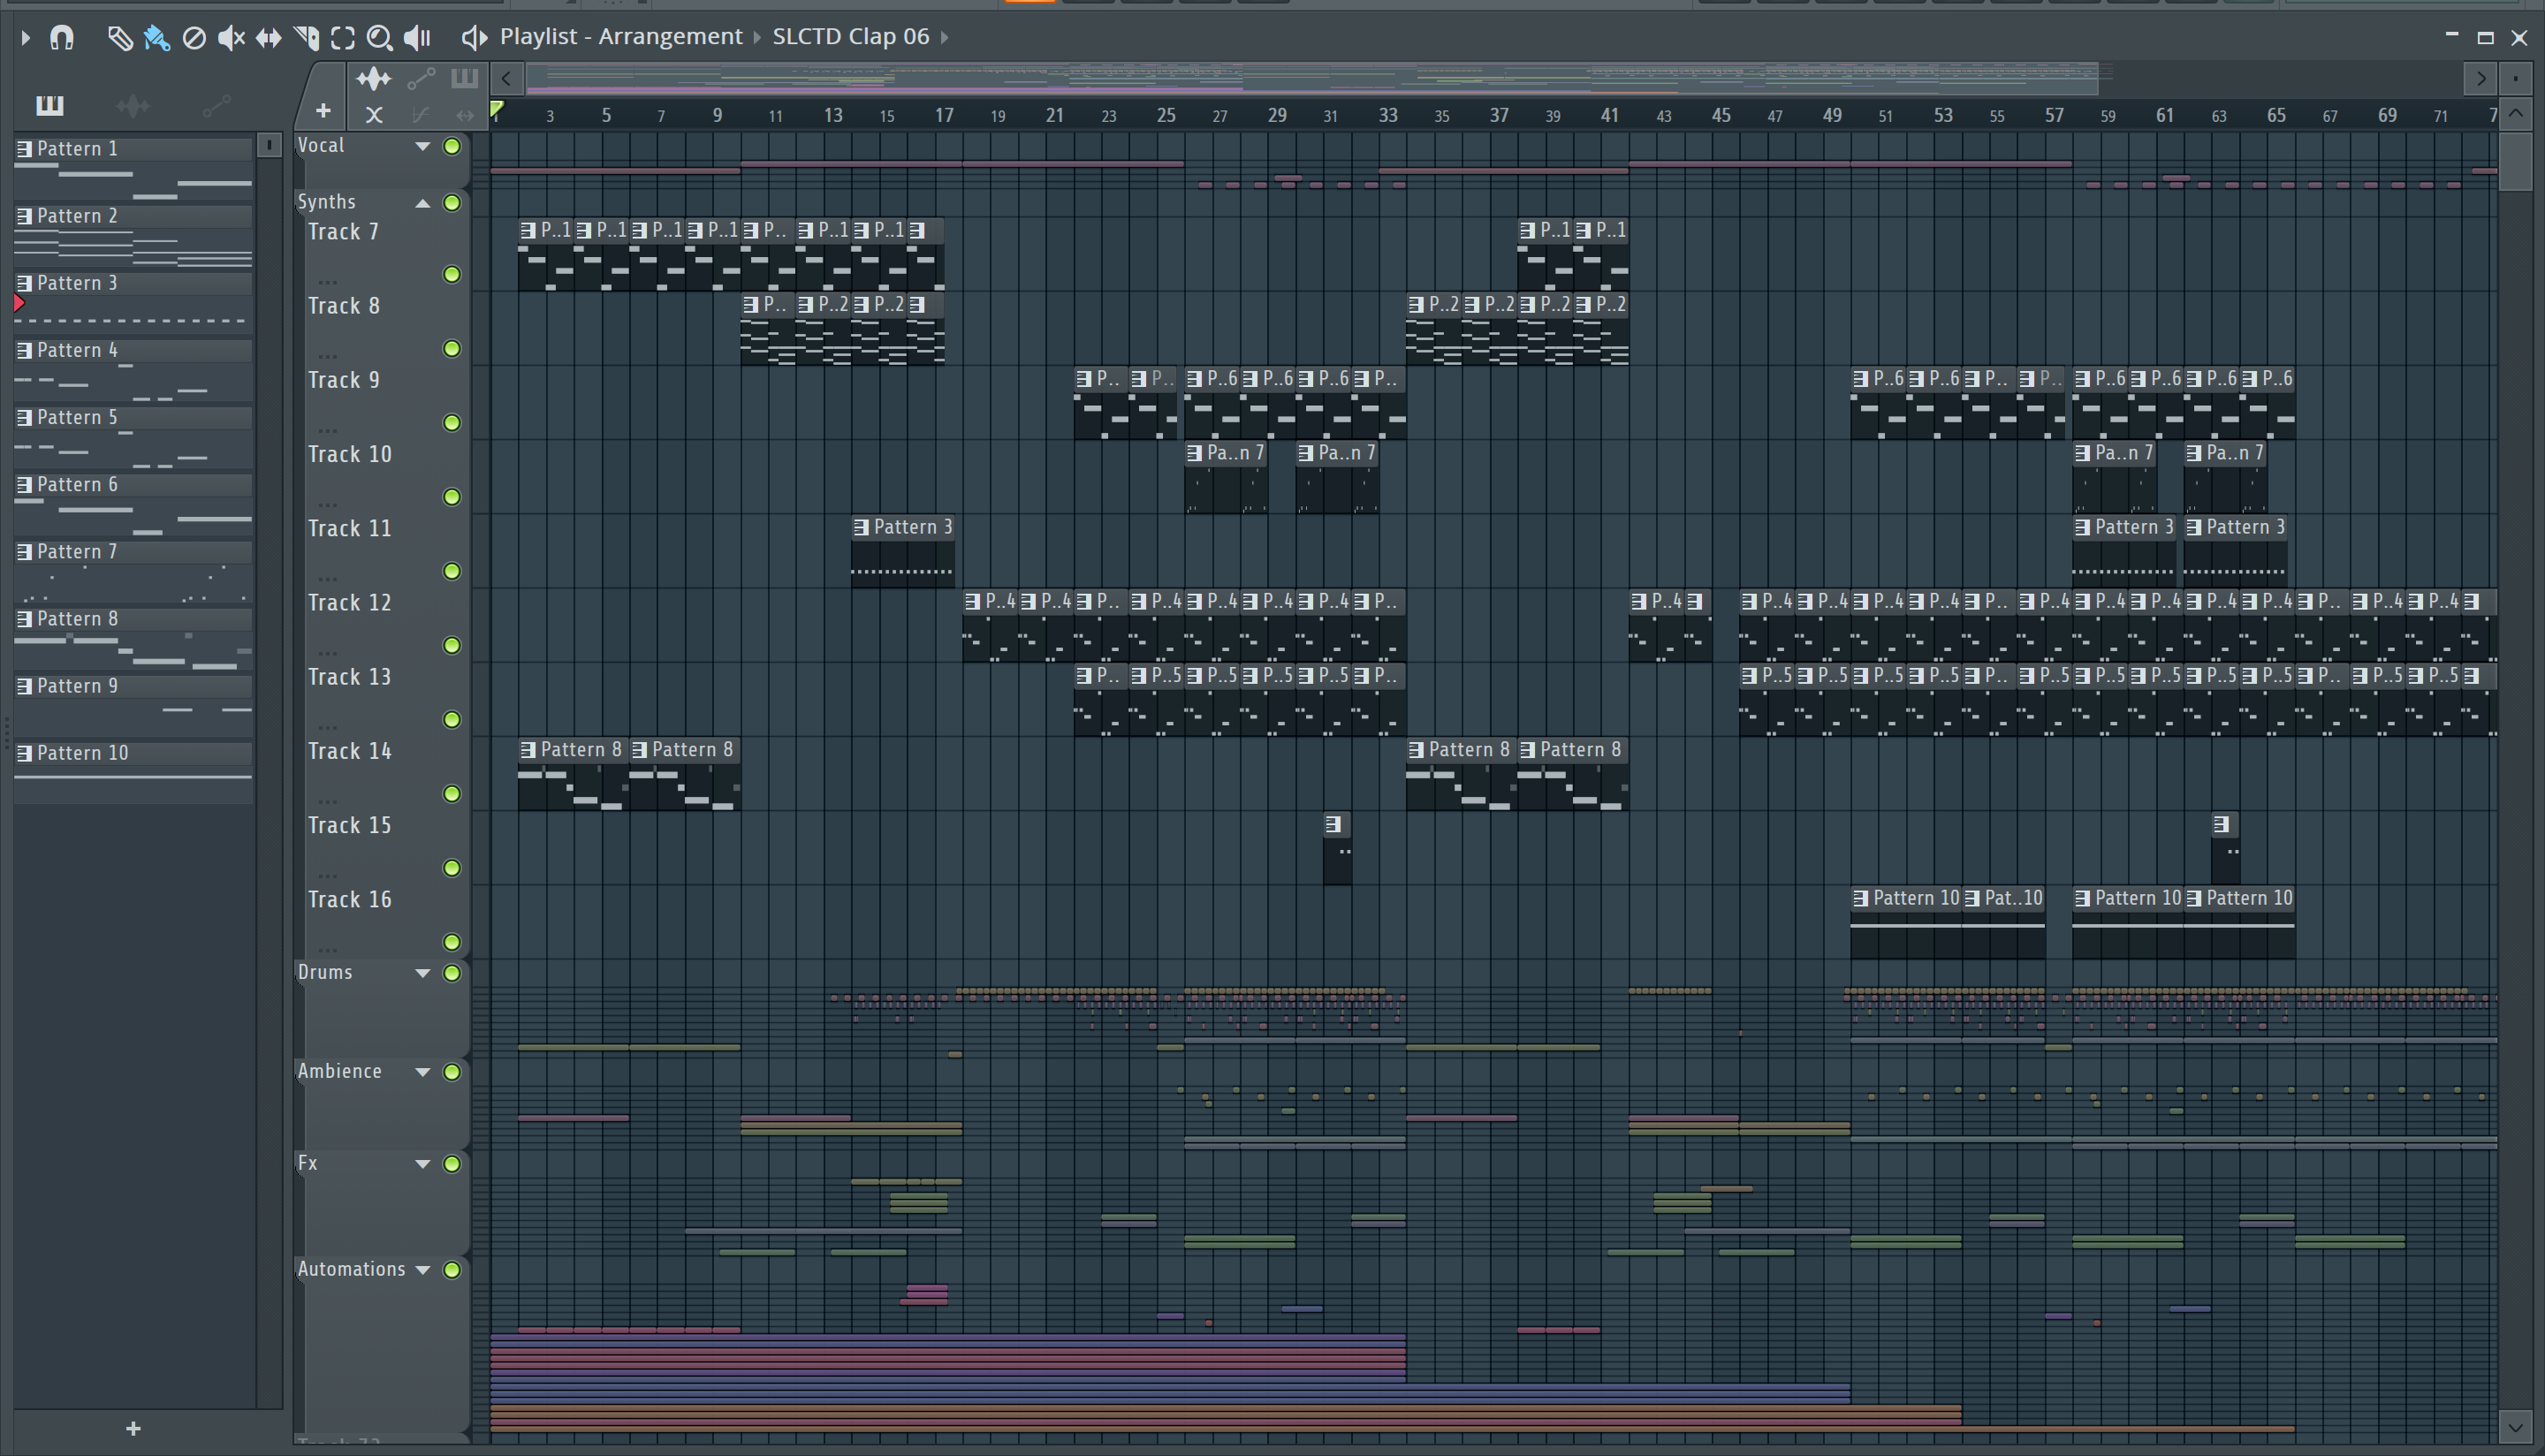Toggle mute on Track 9

tap(452, 423)
